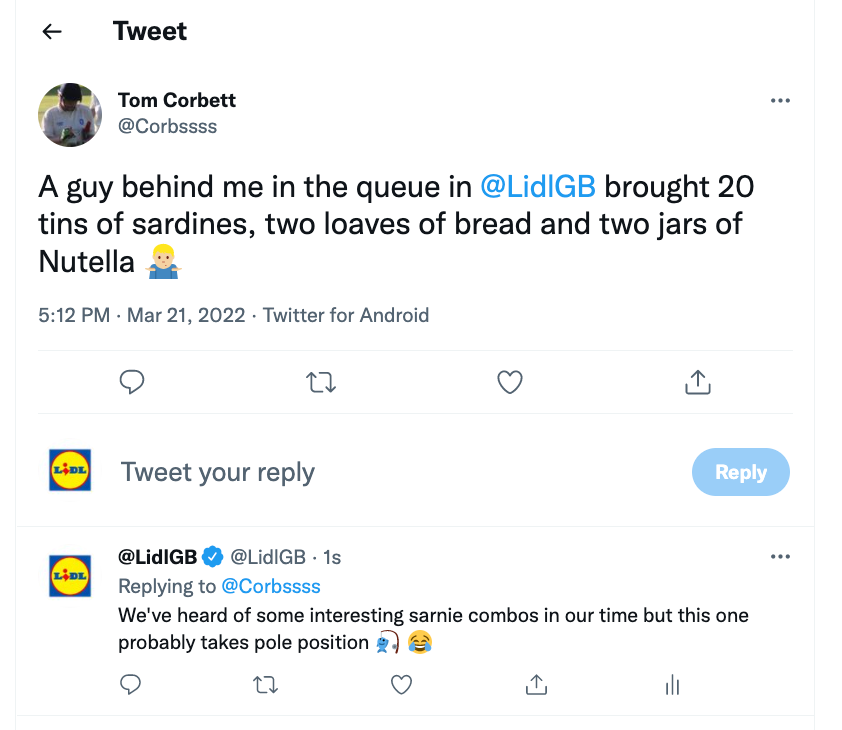Image resolution: width=842 pixels, height=730 pixels.
Task: Reply to Tom Corbett's tweet via comment icon
Action: point(132,382)
